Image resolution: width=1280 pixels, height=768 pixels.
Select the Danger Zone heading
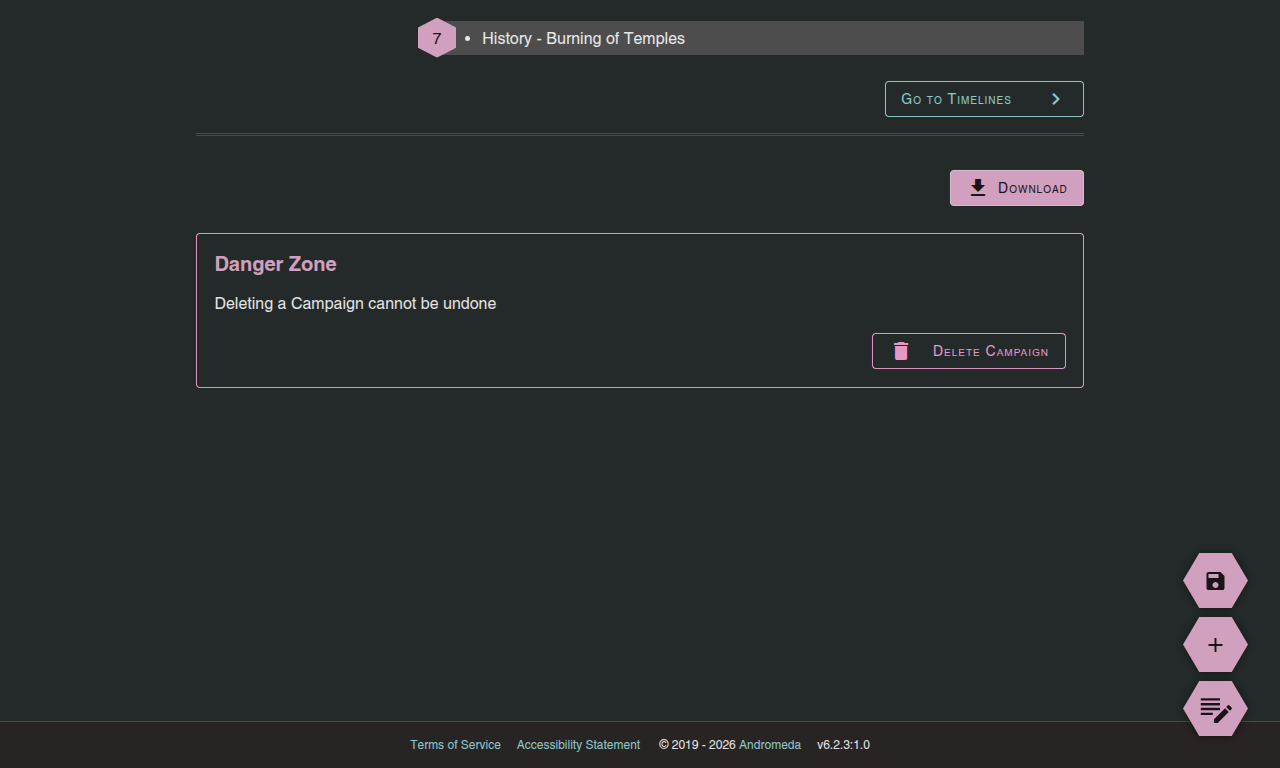[x=275, y=263]
